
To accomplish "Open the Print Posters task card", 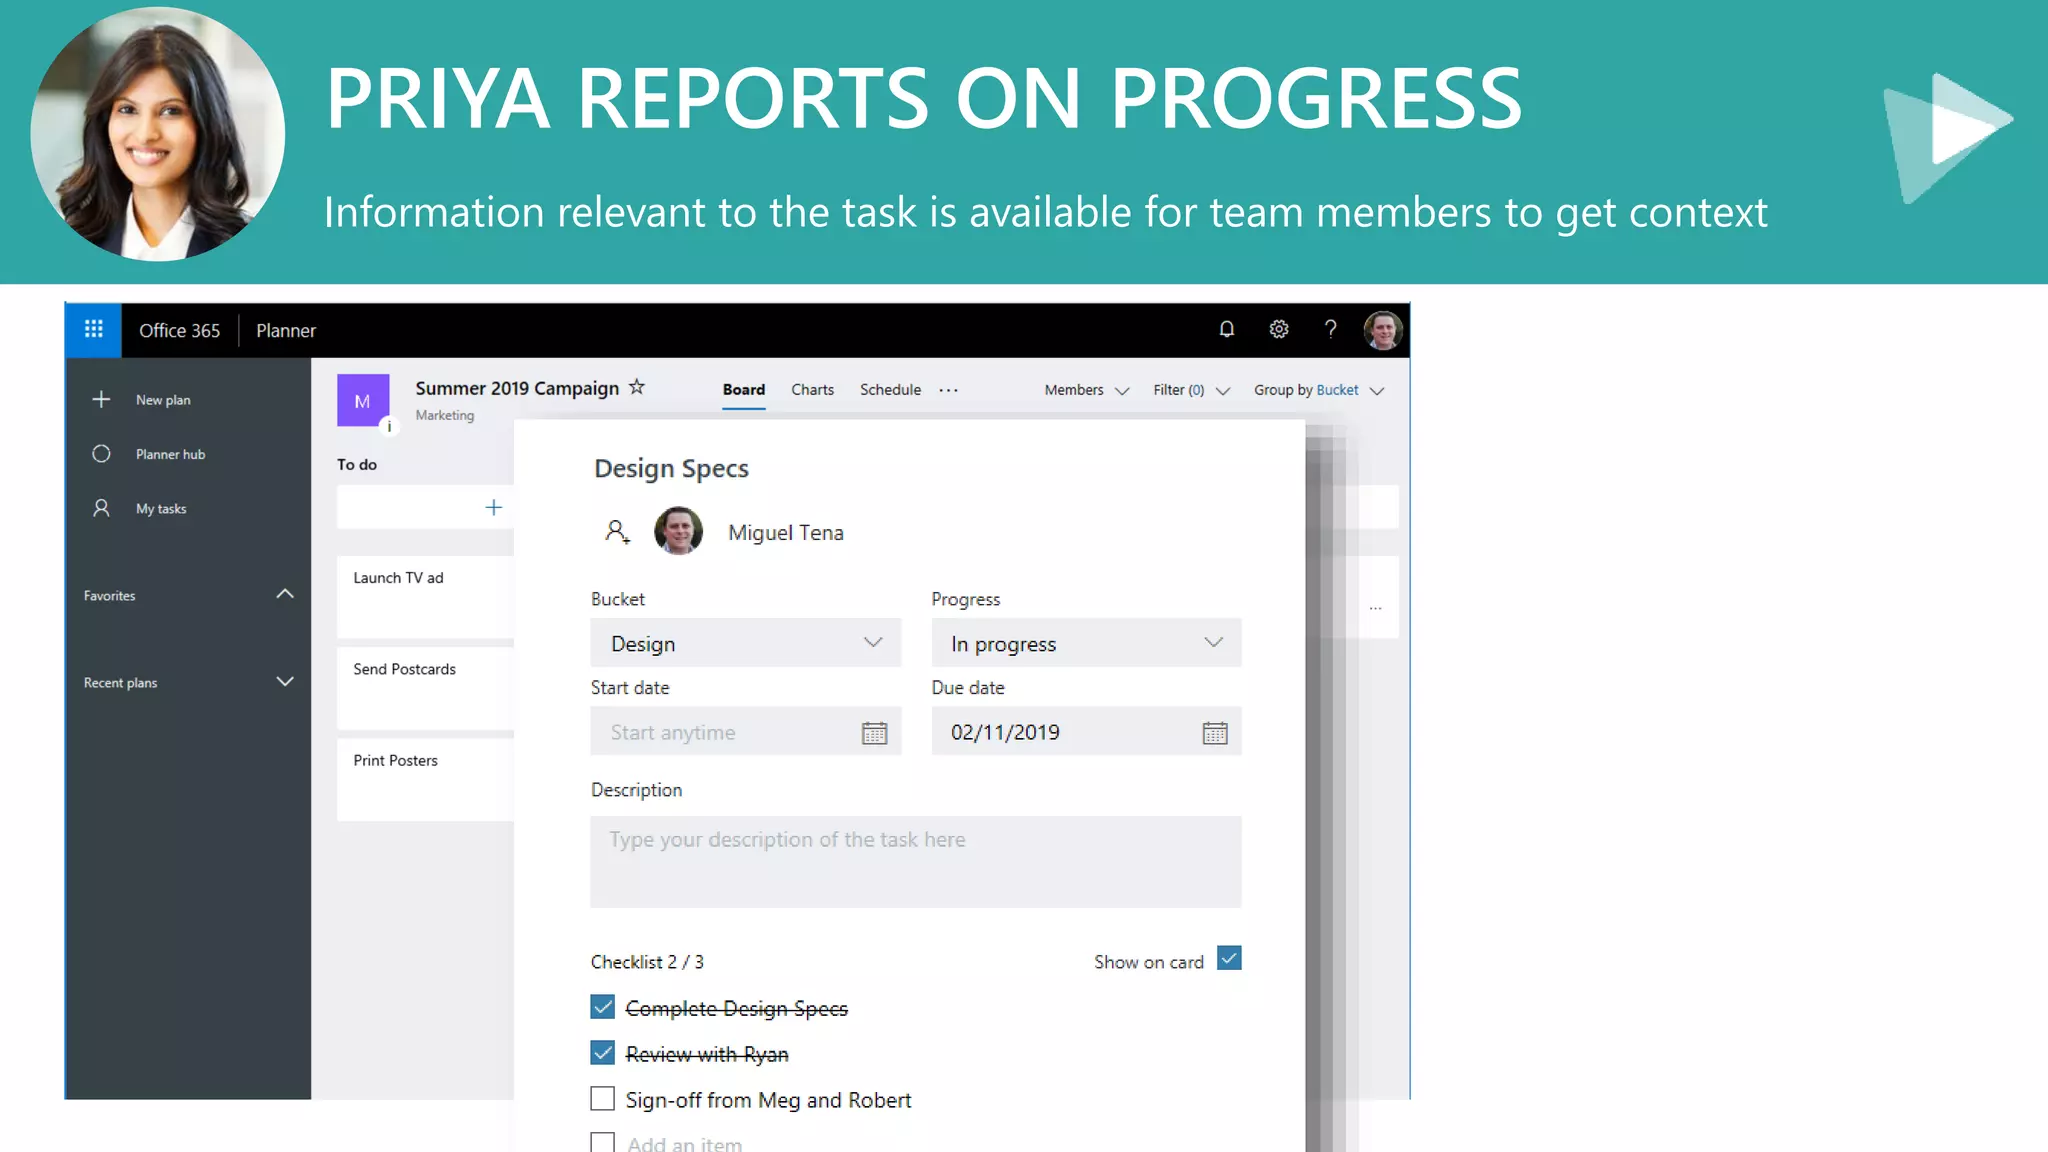I will pyautogui.click(x=425, y=780).
